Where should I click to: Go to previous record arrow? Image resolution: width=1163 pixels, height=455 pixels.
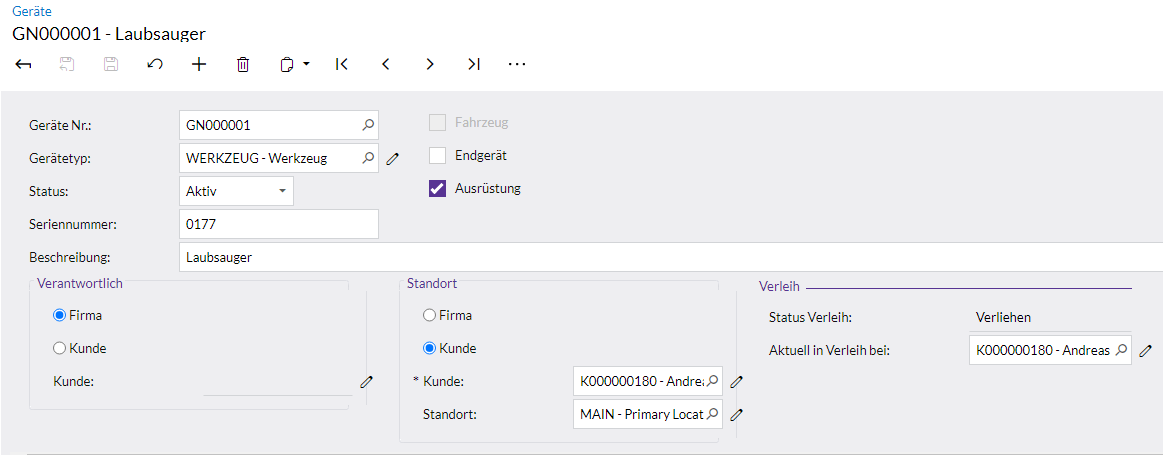click(x=386, y=64)
